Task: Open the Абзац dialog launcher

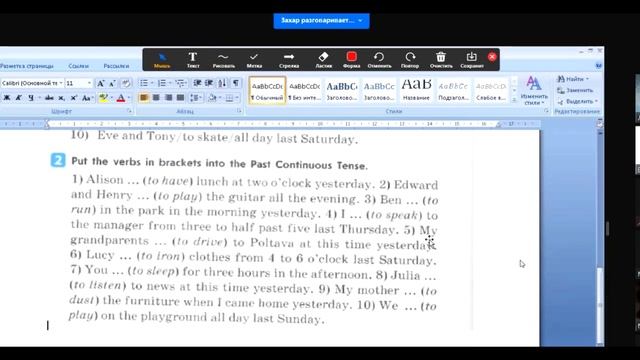Action: [x=239, y=111]
